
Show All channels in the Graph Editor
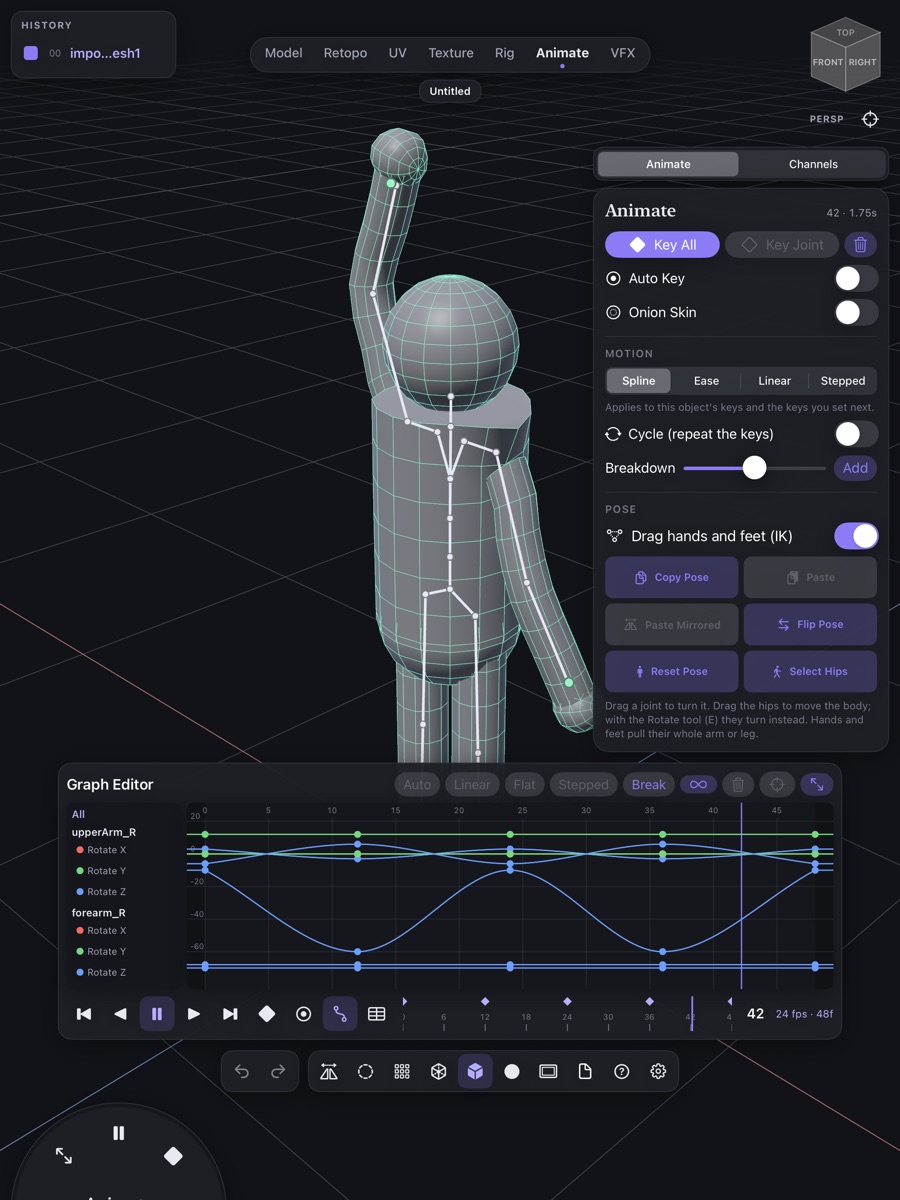[x=78, y=814]
